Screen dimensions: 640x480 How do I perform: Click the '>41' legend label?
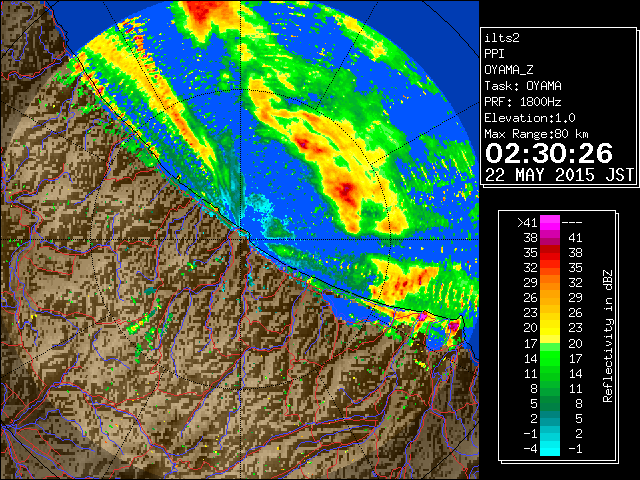pyautogui.click(x=527, y=222)
